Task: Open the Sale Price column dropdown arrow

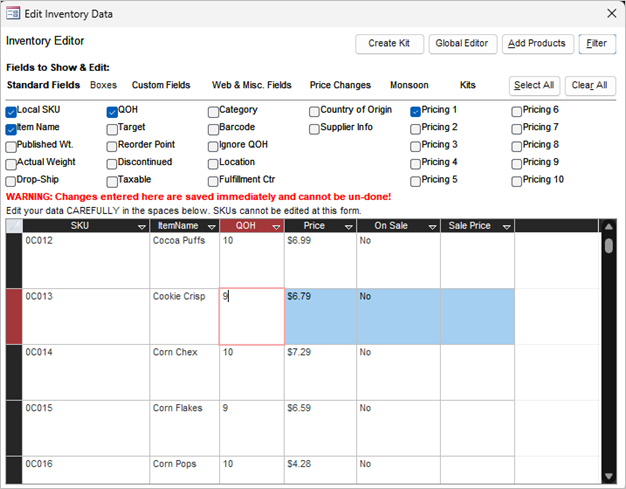Action: 507,227
